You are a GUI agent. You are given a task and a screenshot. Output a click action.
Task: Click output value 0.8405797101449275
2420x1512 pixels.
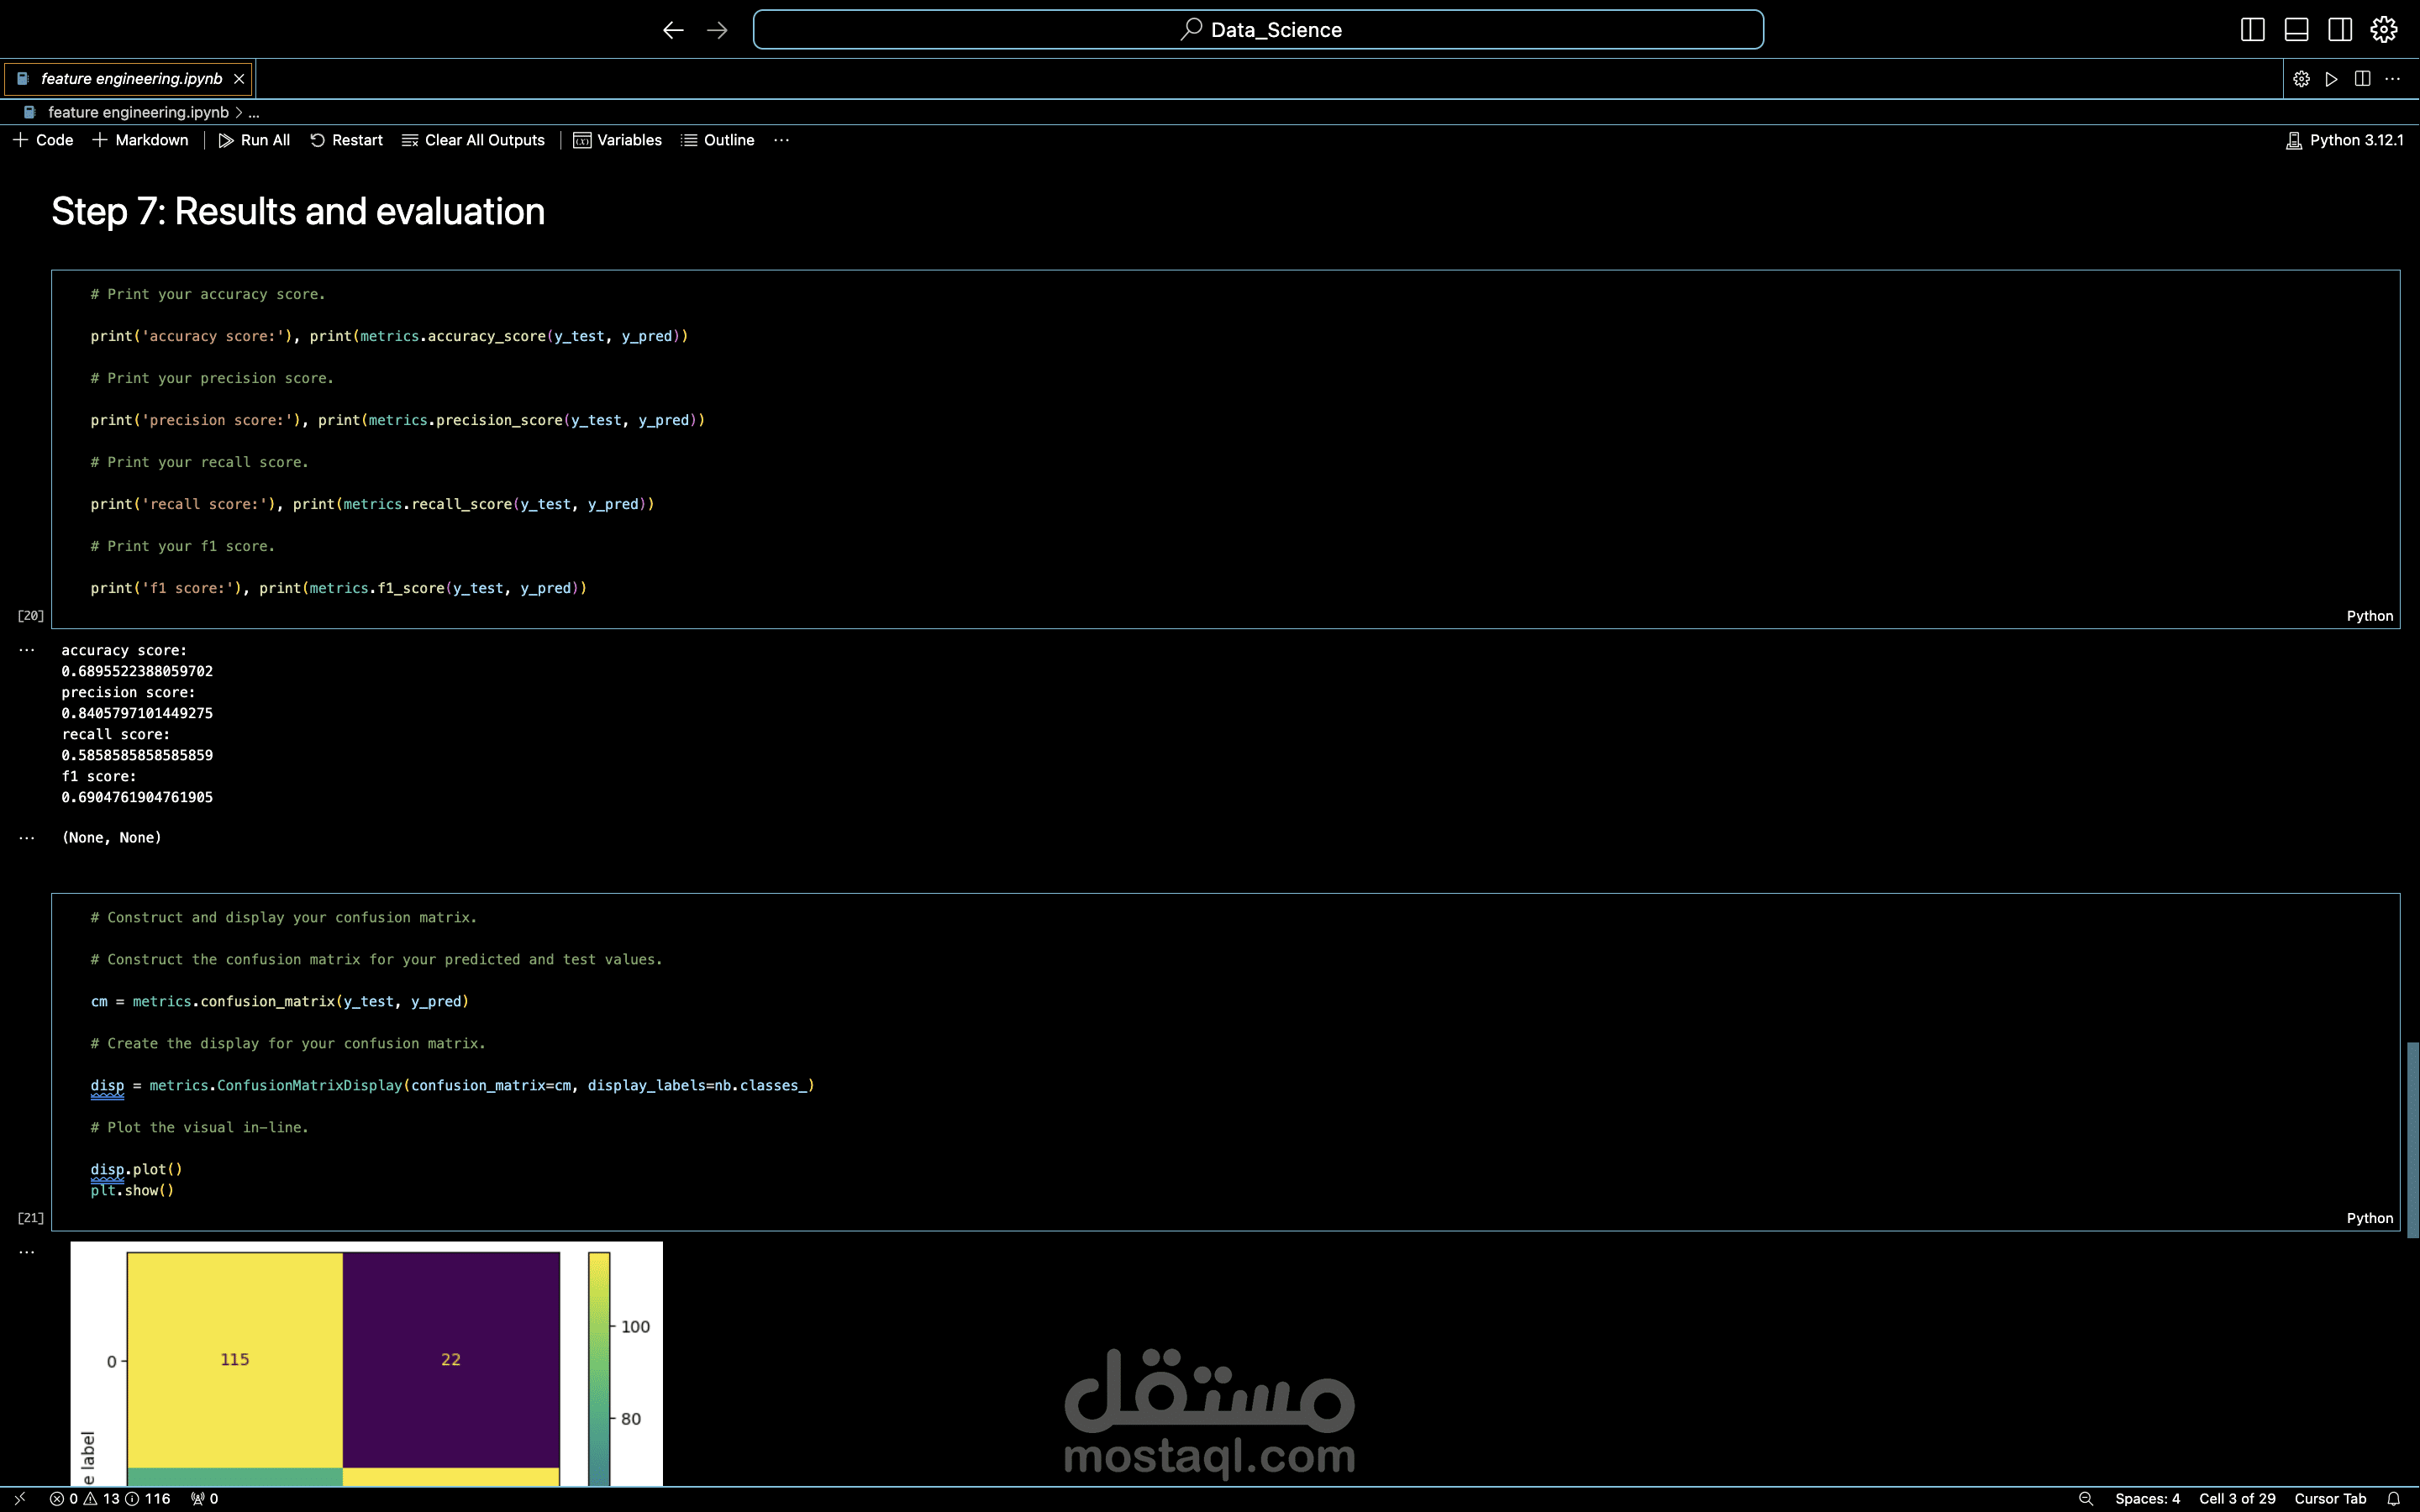point(137,713)
